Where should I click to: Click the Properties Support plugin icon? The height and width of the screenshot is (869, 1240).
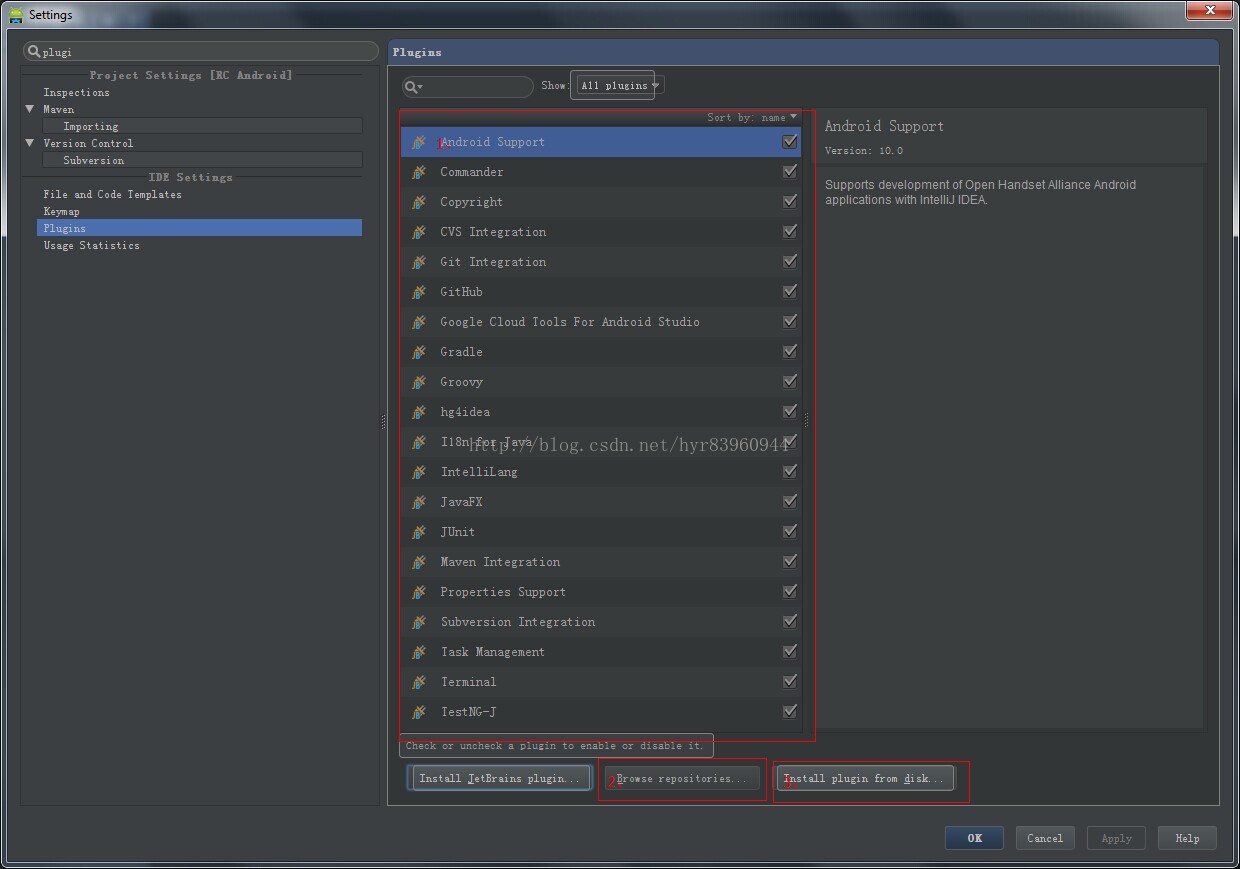[419, 592]
